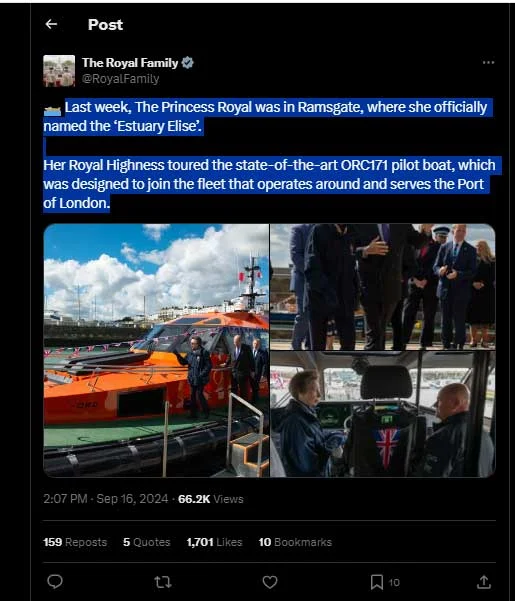This screenshot has height=601, width=515.
Task: View the 5 Quotes list
Action: [x=147, y=542]
